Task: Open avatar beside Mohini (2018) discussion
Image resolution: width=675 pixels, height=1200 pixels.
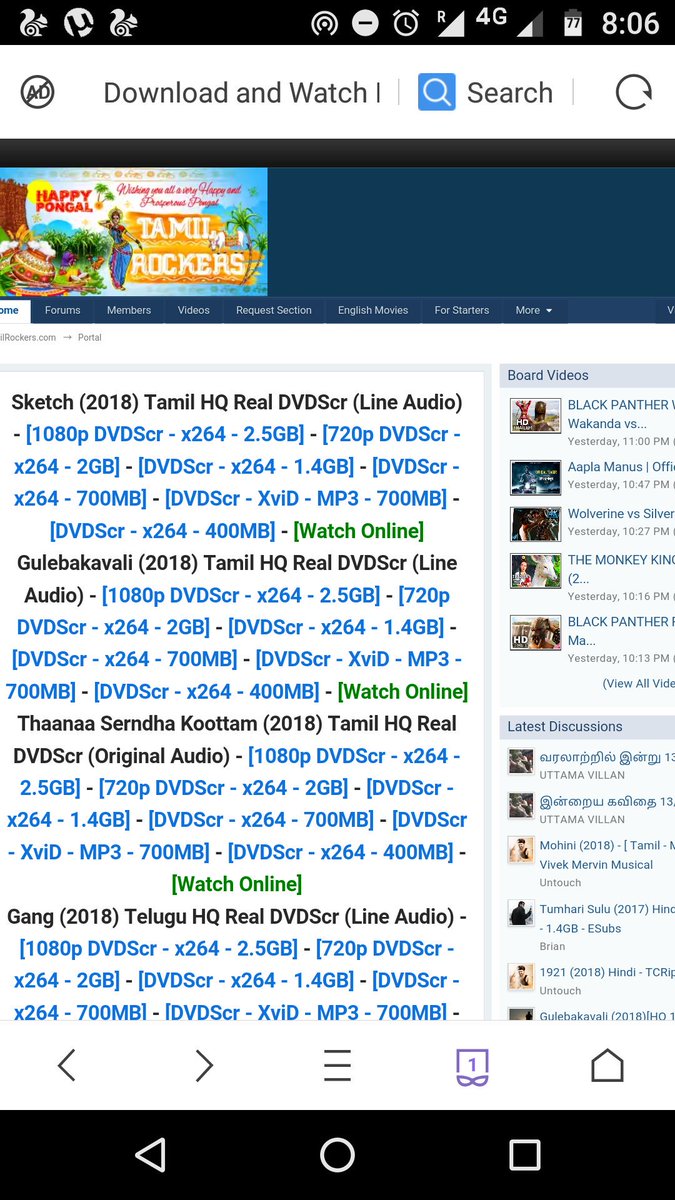Action: tap(520, 850)
